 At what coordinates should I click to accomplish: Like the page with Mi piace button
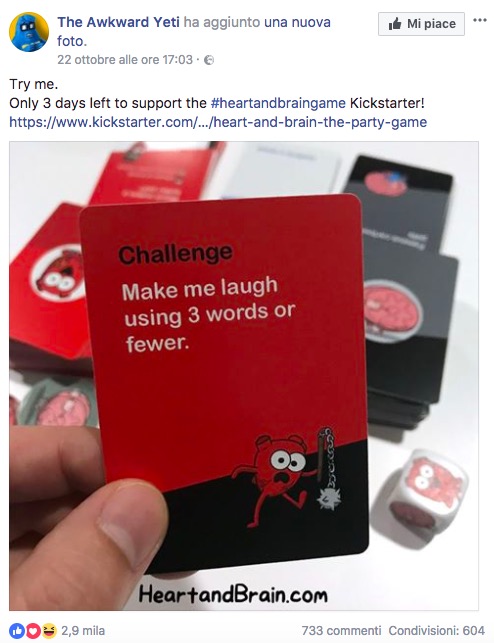[x=421, y=24]
